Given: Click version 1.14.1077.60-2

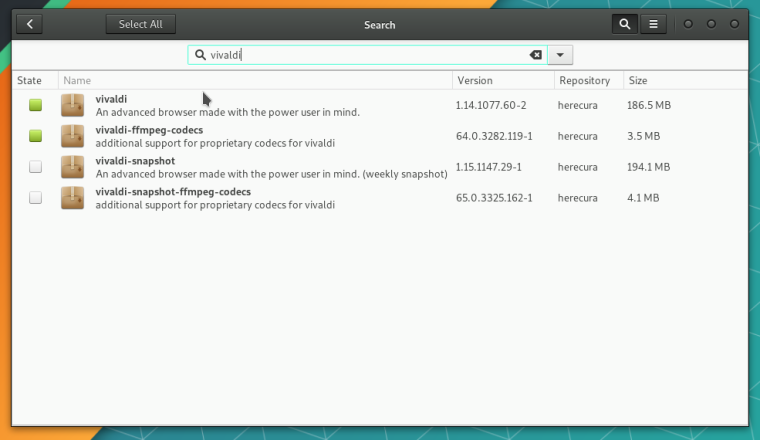Looking at the screenshot, I should pyautogui.click(x=491, y=106).
